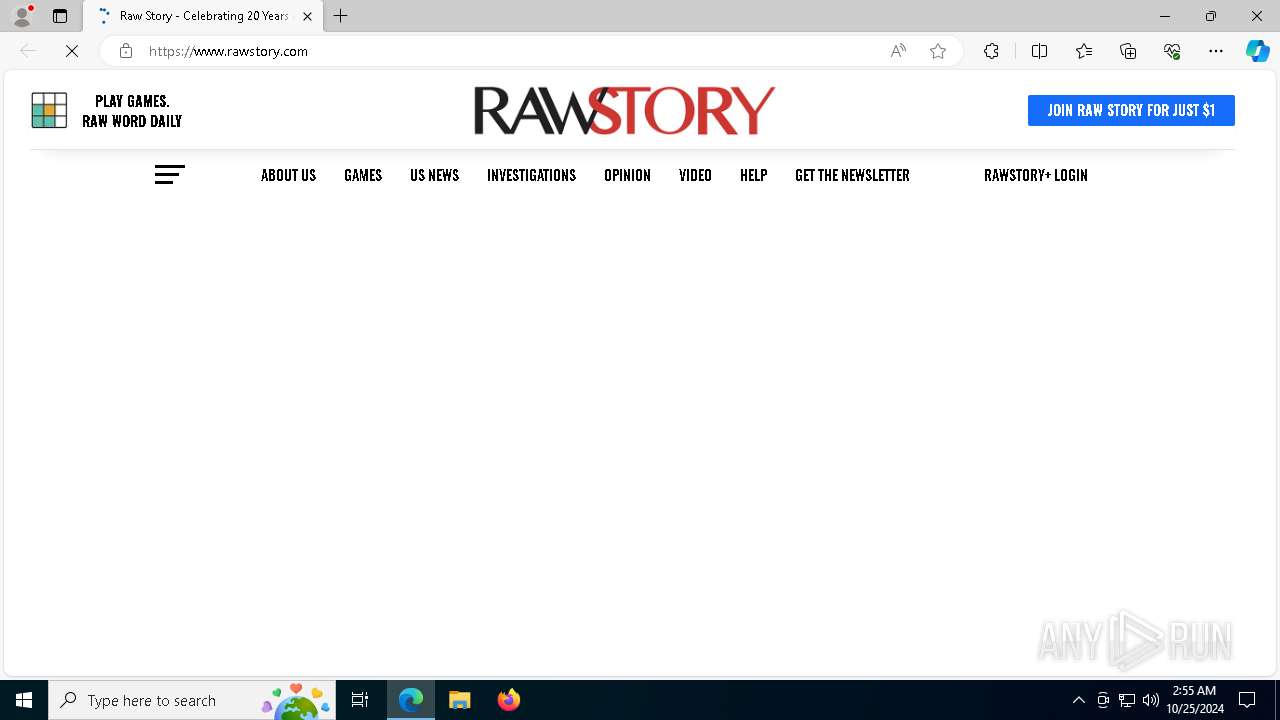This screenshot has height=720, width=1280.
Task: Open the Windows Start menu
Action: point(24,700)
